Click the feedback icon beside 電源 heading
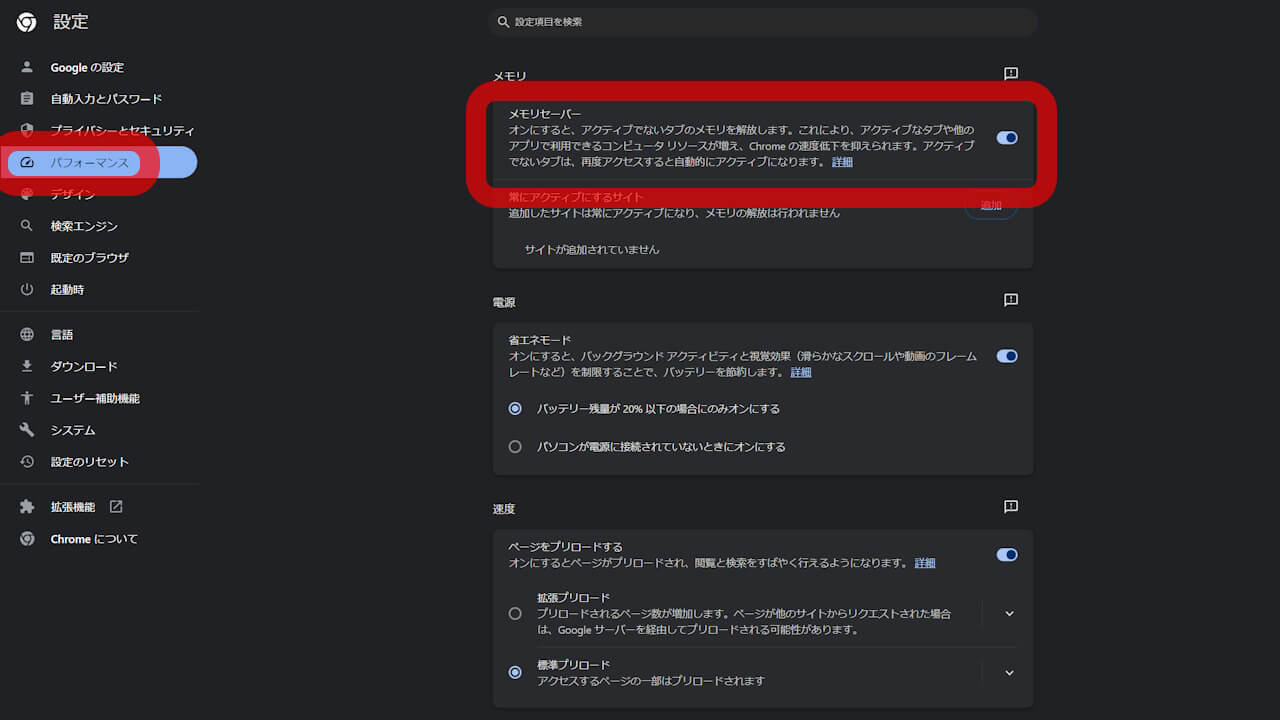The image size is (1280, 720). (1010, 299)
